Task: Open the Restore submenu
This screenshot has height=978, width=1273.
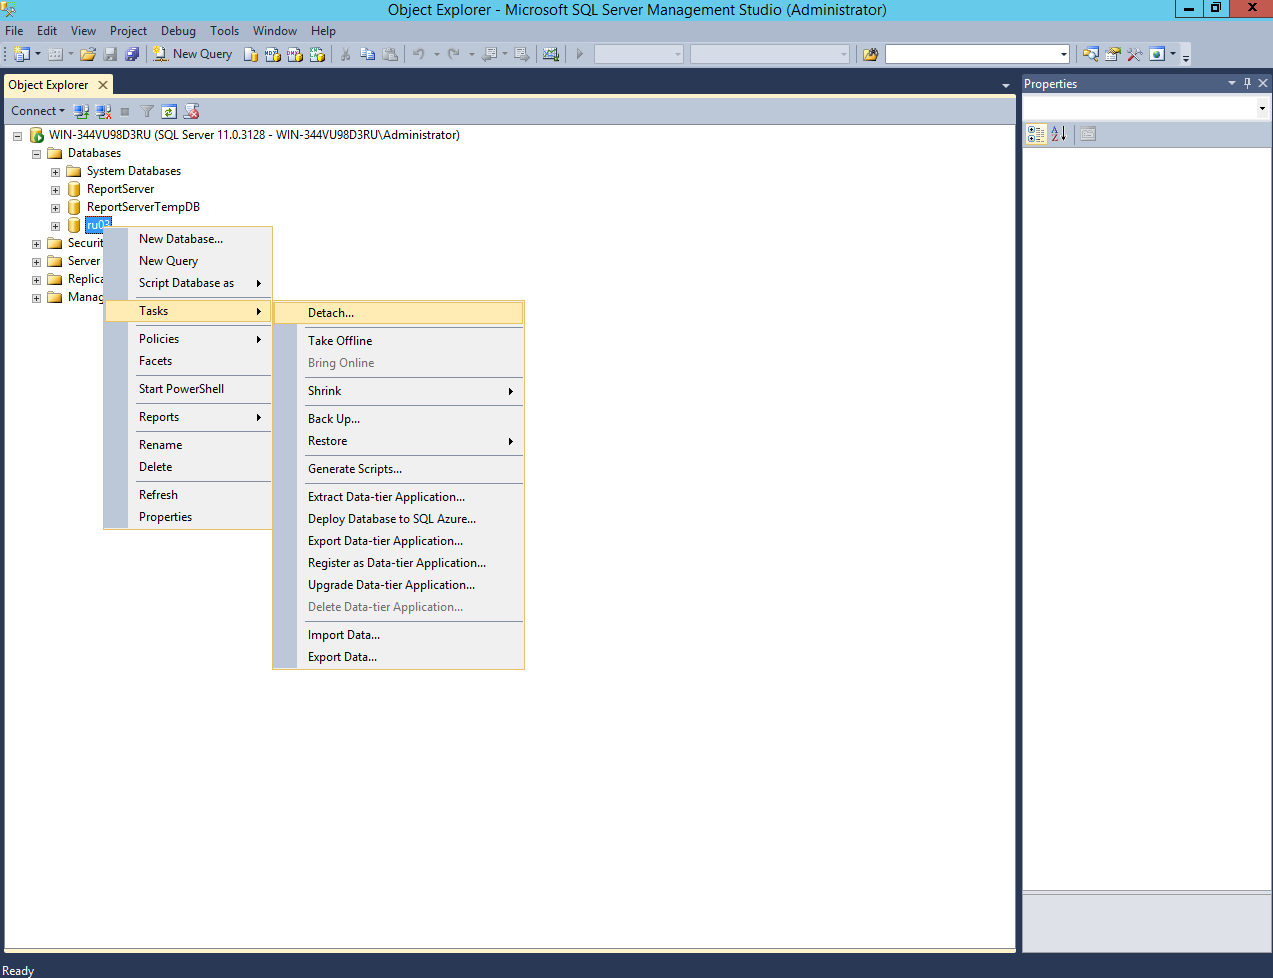Action: [399, 441]
